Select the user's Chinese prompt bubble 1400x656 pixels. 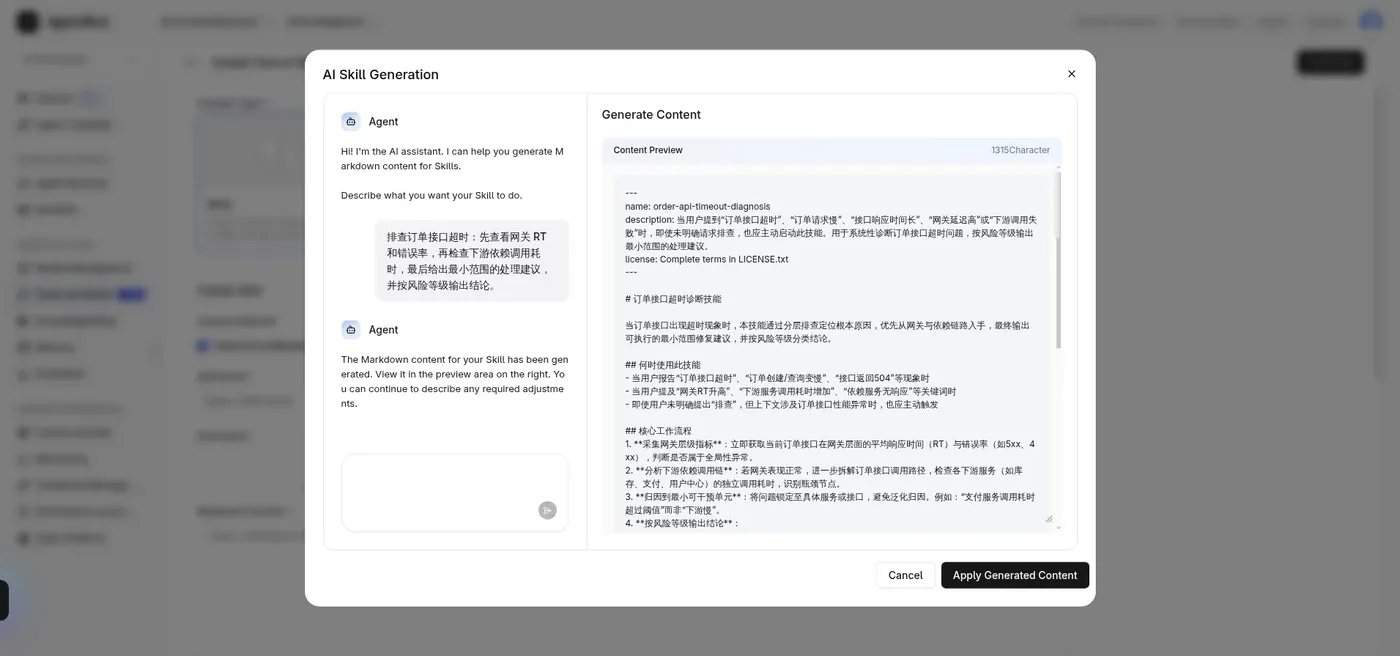(x=472, y=261)
